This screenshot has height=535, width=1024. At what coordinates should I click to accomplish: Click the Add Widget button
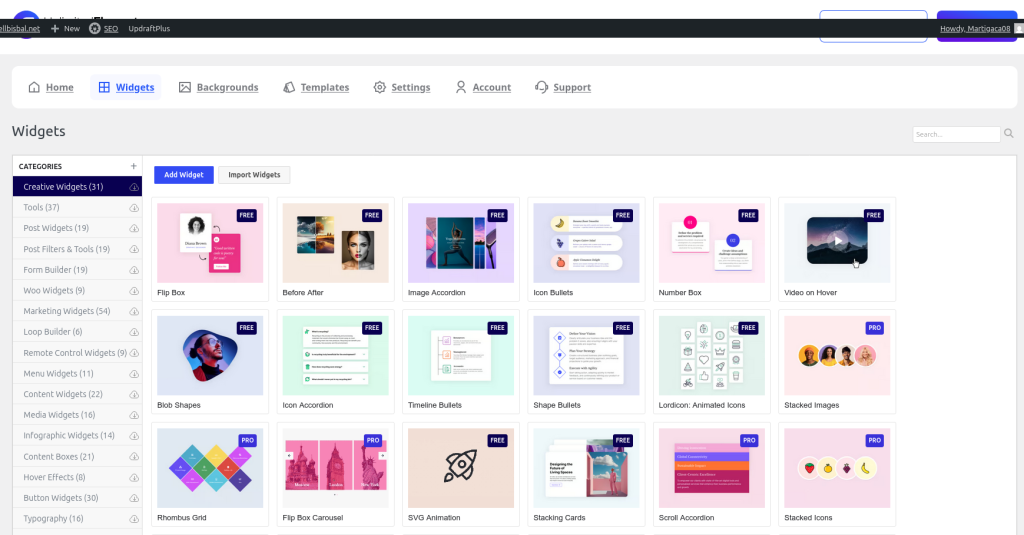click(x=184, y=175)
